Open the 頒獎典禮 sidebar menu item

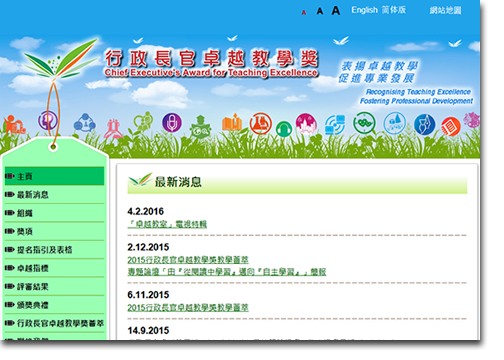point(54,305)
